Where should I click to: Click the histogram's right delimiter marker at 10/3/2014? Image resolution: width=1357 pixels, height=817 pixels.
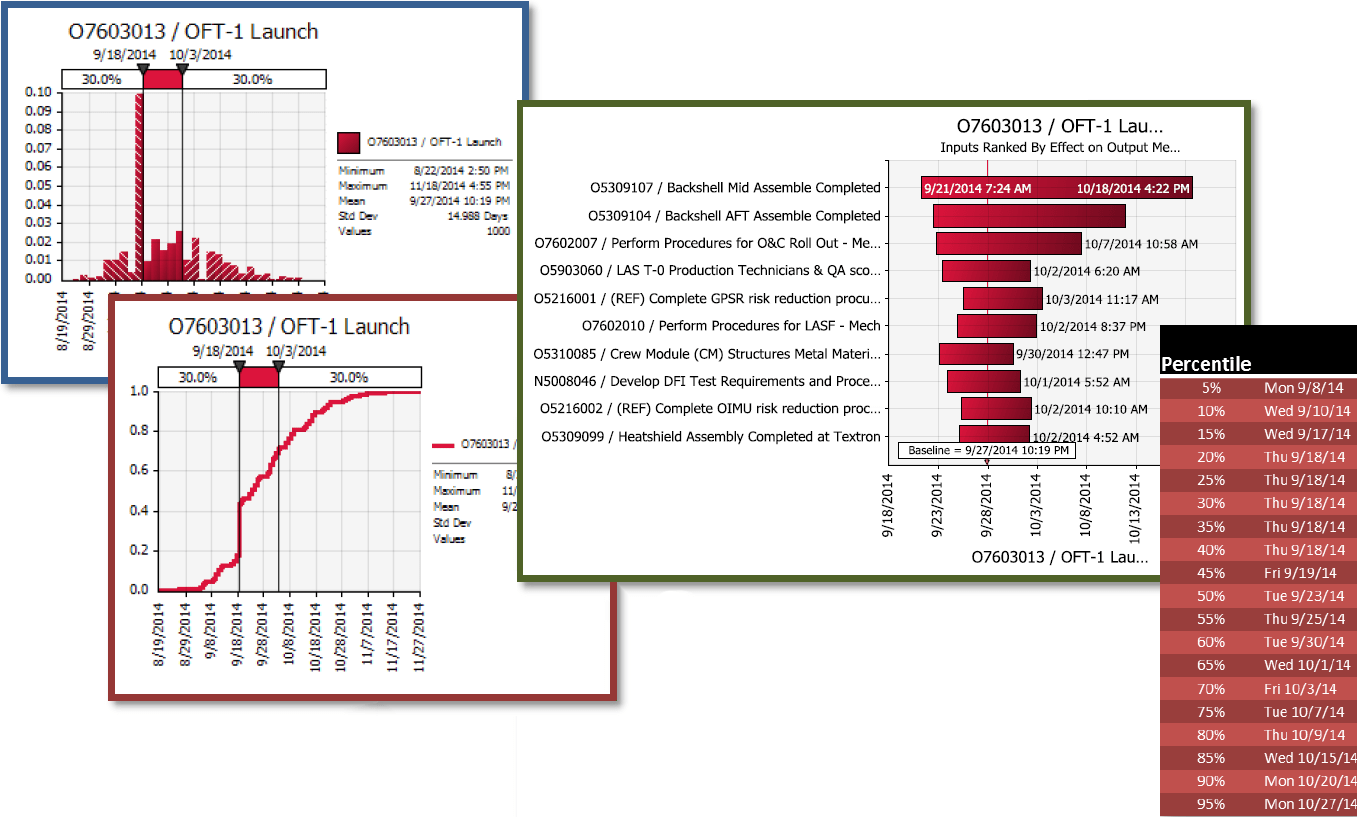click(182, 69)
